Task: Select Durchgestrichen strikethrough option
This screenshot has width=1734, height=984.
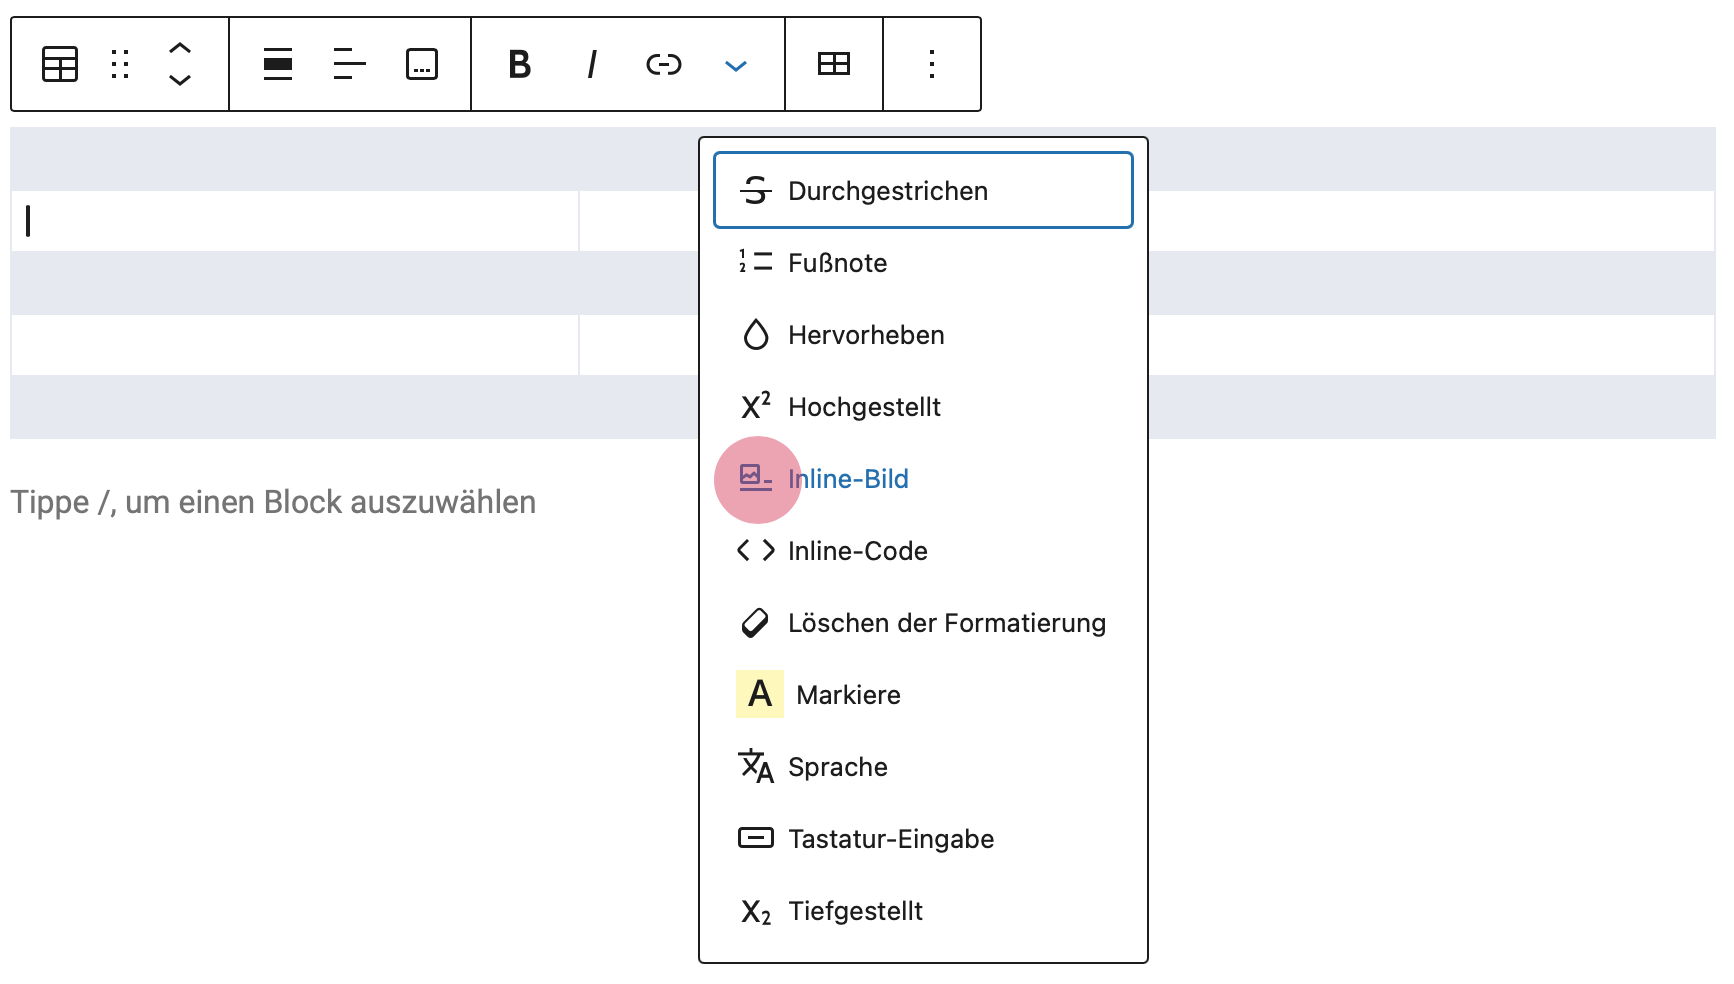Action: click(x=923, y=191)
